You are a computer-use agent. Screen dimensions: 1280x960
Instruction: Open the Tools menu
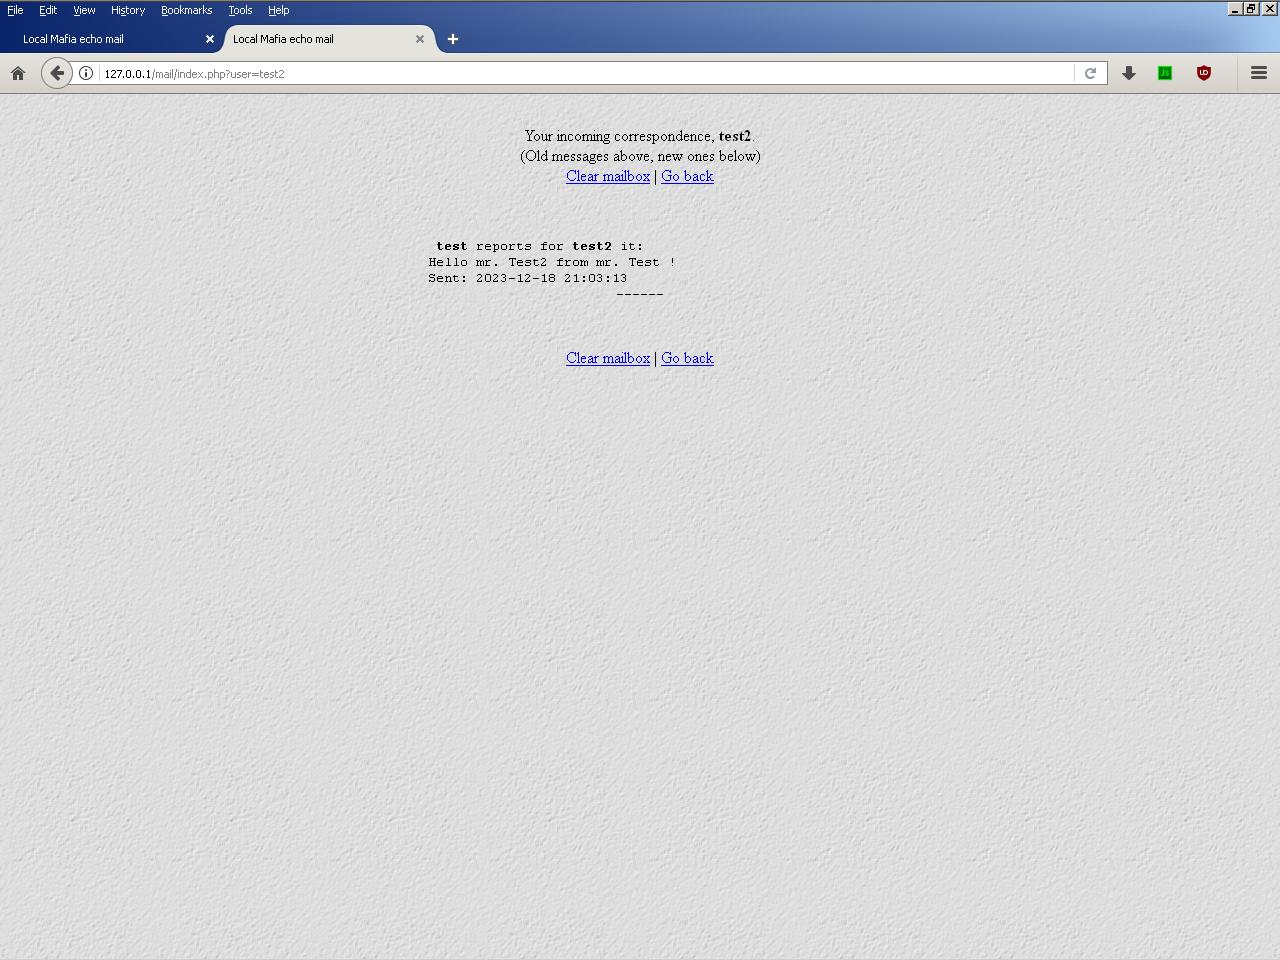240,10
